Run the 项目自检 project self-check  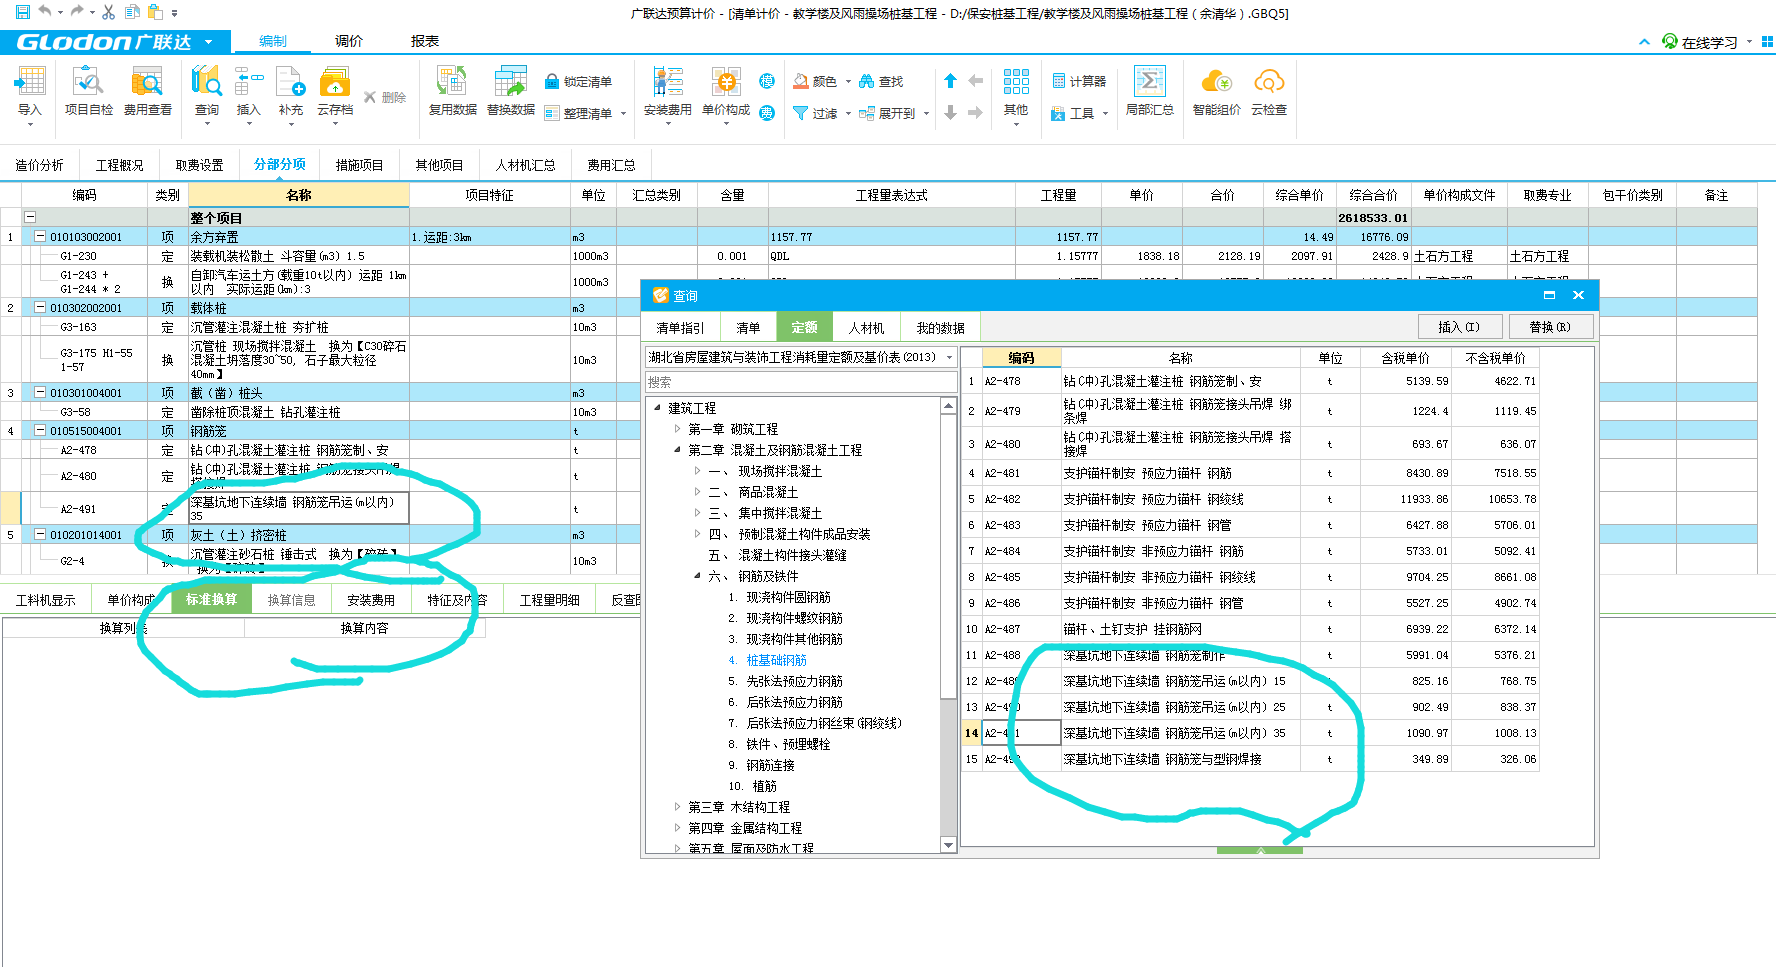(89, 92)
